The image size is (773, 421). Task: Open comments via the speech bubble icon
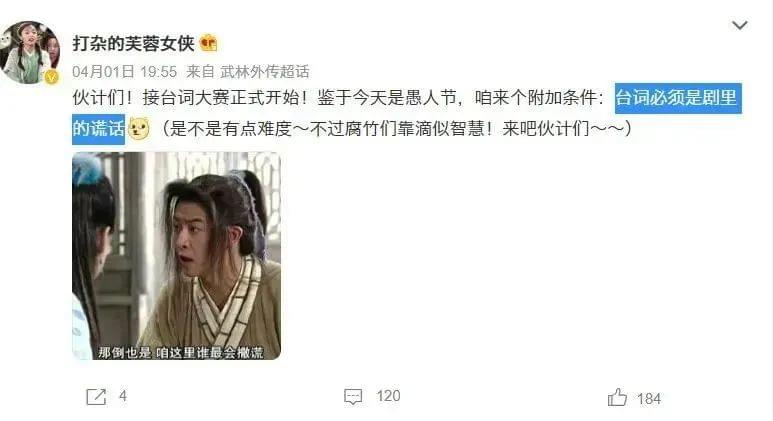pyautogui.click(x=353, y=396)
